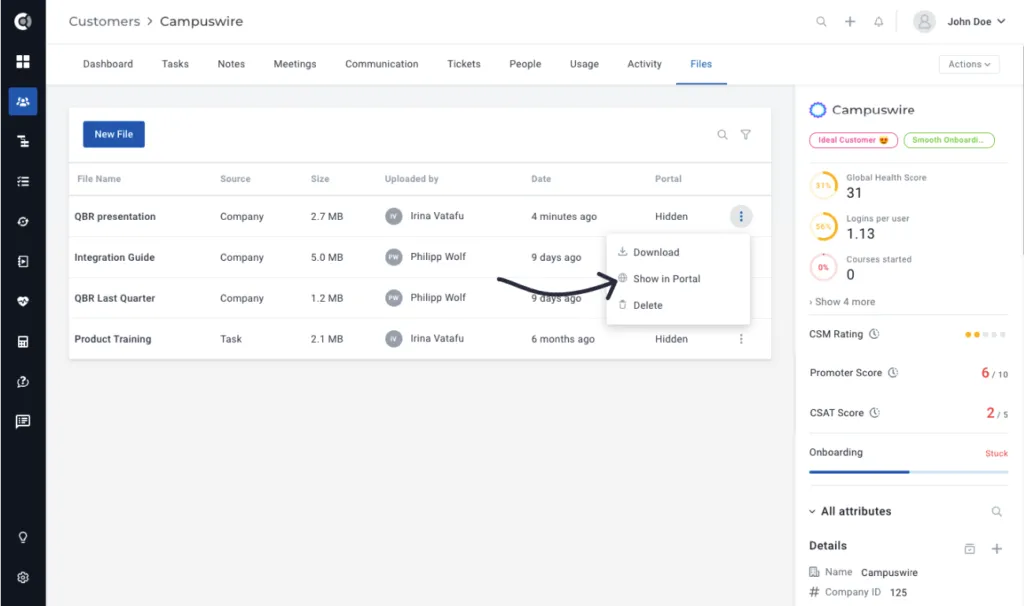
Task: Choose Download from the file menu
Action: coord(678,252)
